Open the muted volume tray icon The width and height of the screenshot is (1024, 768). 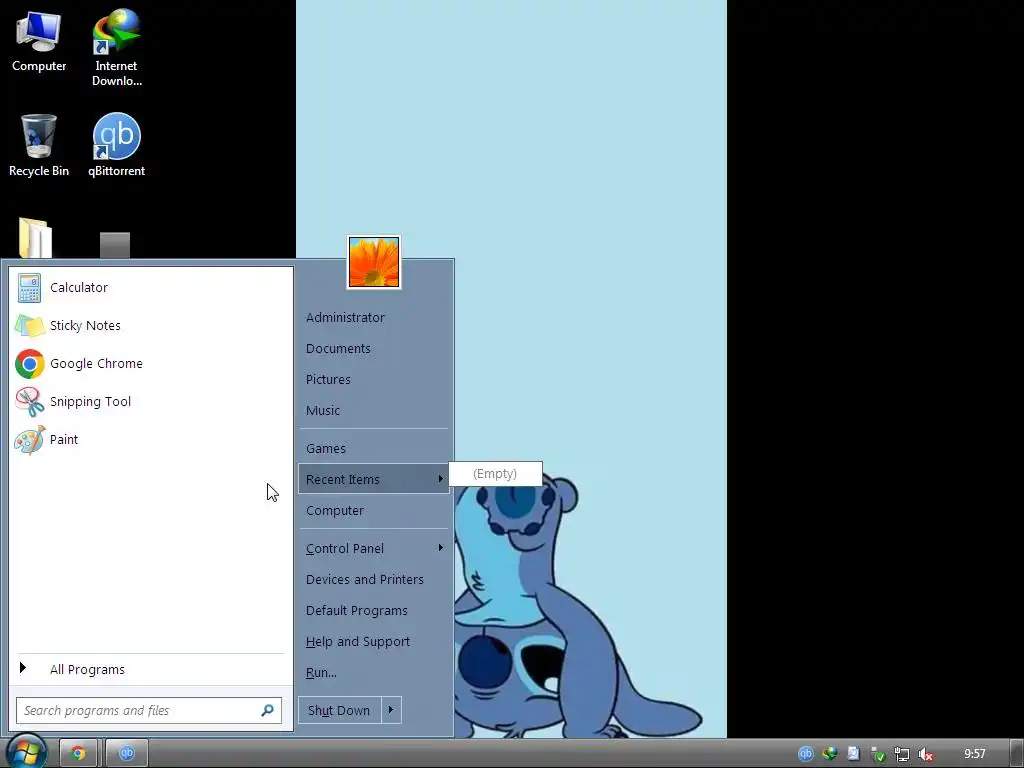click(925, 754)
